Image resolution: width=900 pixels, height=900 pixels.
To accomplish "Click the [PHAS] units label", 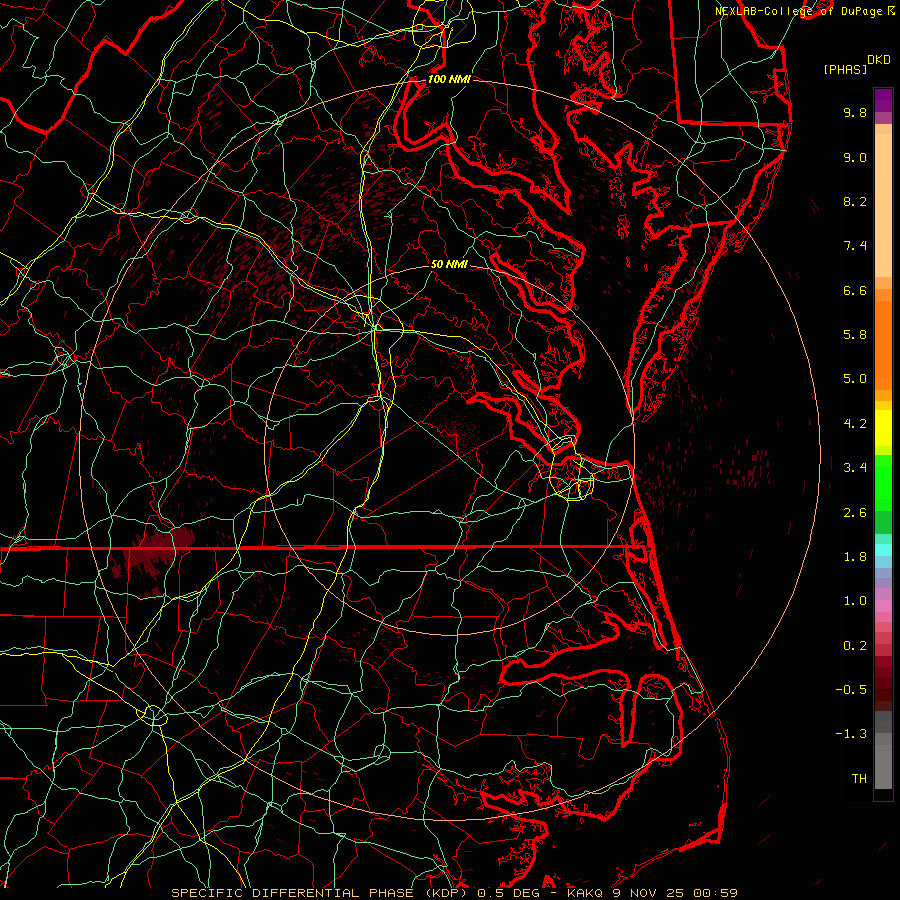I will (x=845, y=70).
